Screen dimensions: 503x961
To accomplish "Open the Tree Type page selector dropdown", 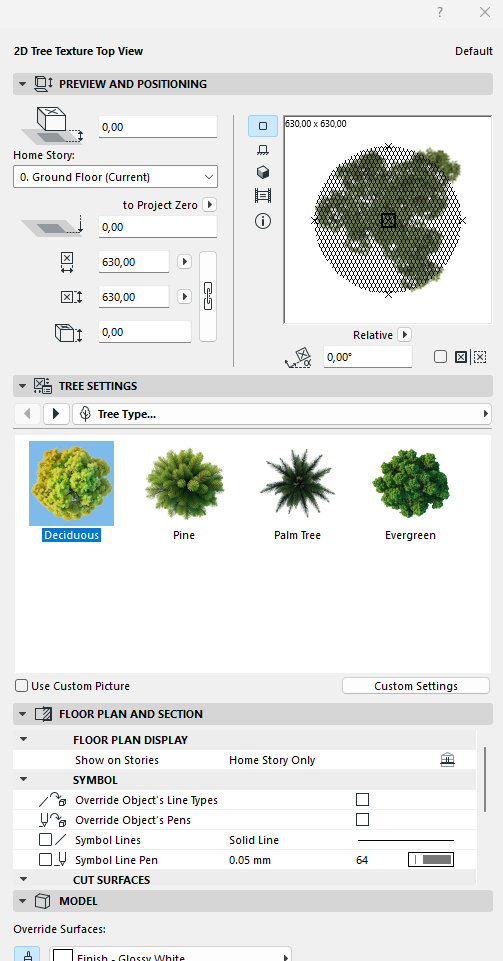I will [x=282, y=414].
